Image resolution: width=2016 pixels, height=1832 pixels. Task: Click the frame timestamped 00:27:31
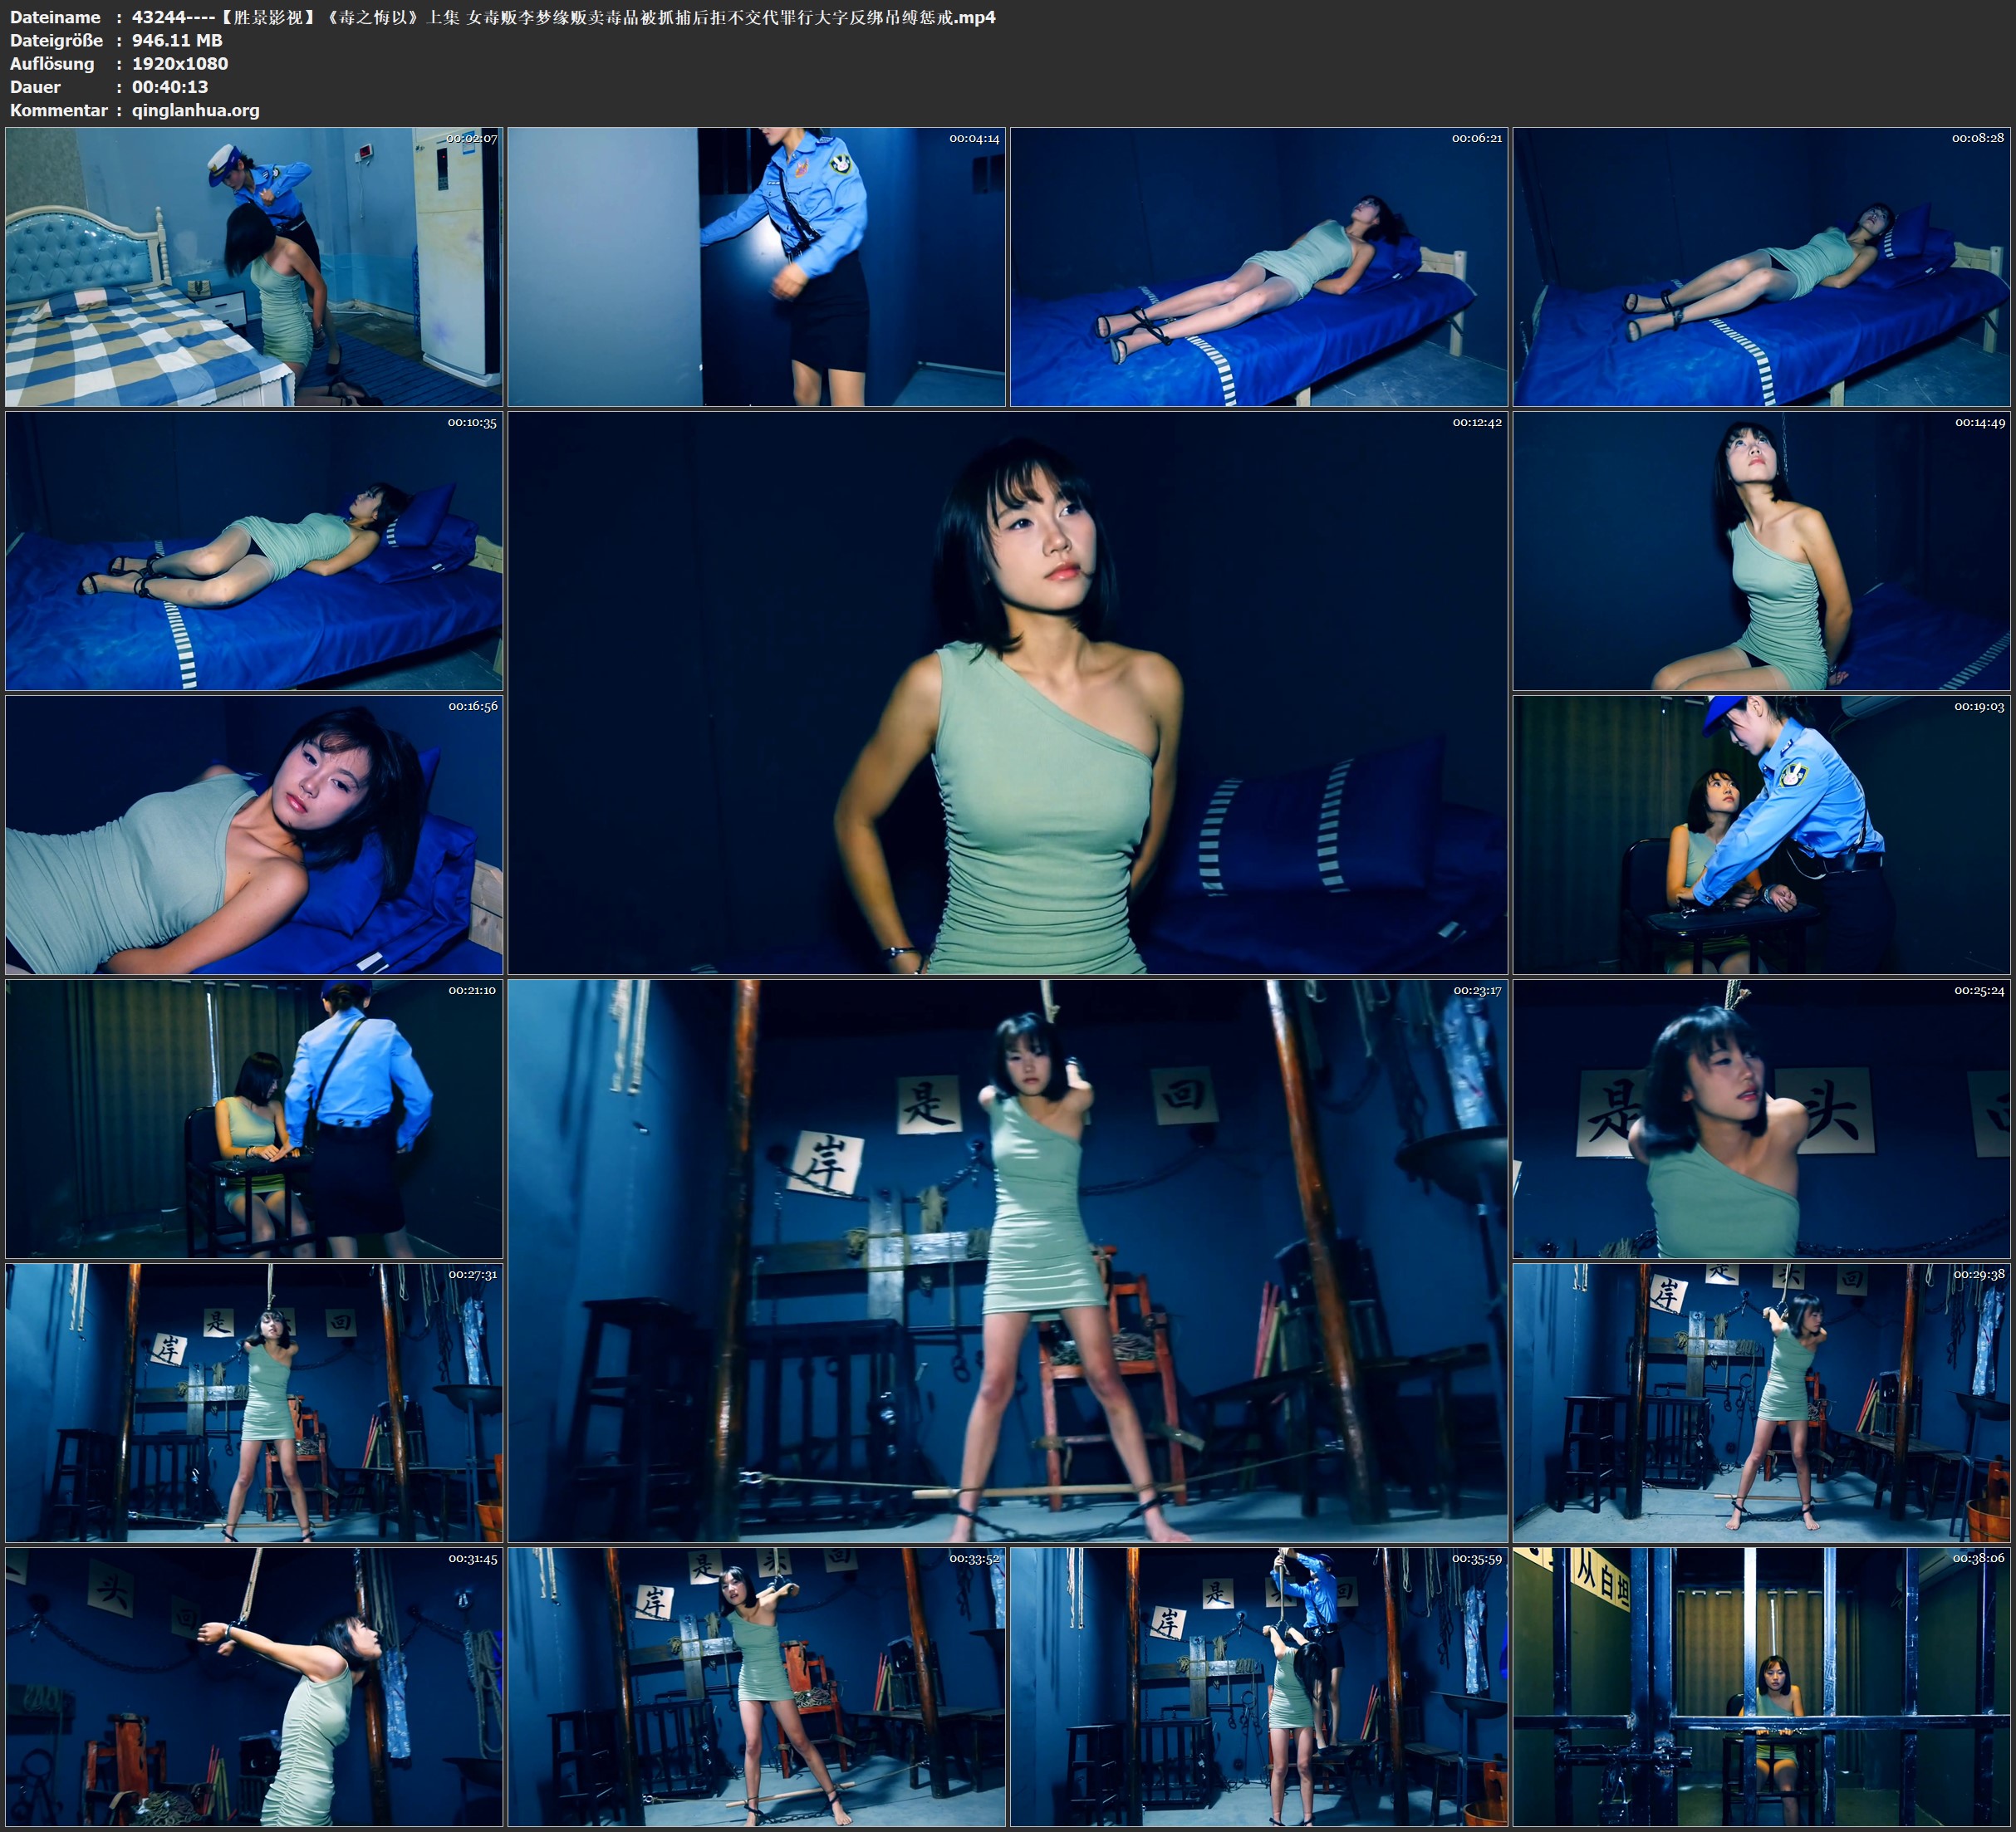click(x=254, y=1403)
